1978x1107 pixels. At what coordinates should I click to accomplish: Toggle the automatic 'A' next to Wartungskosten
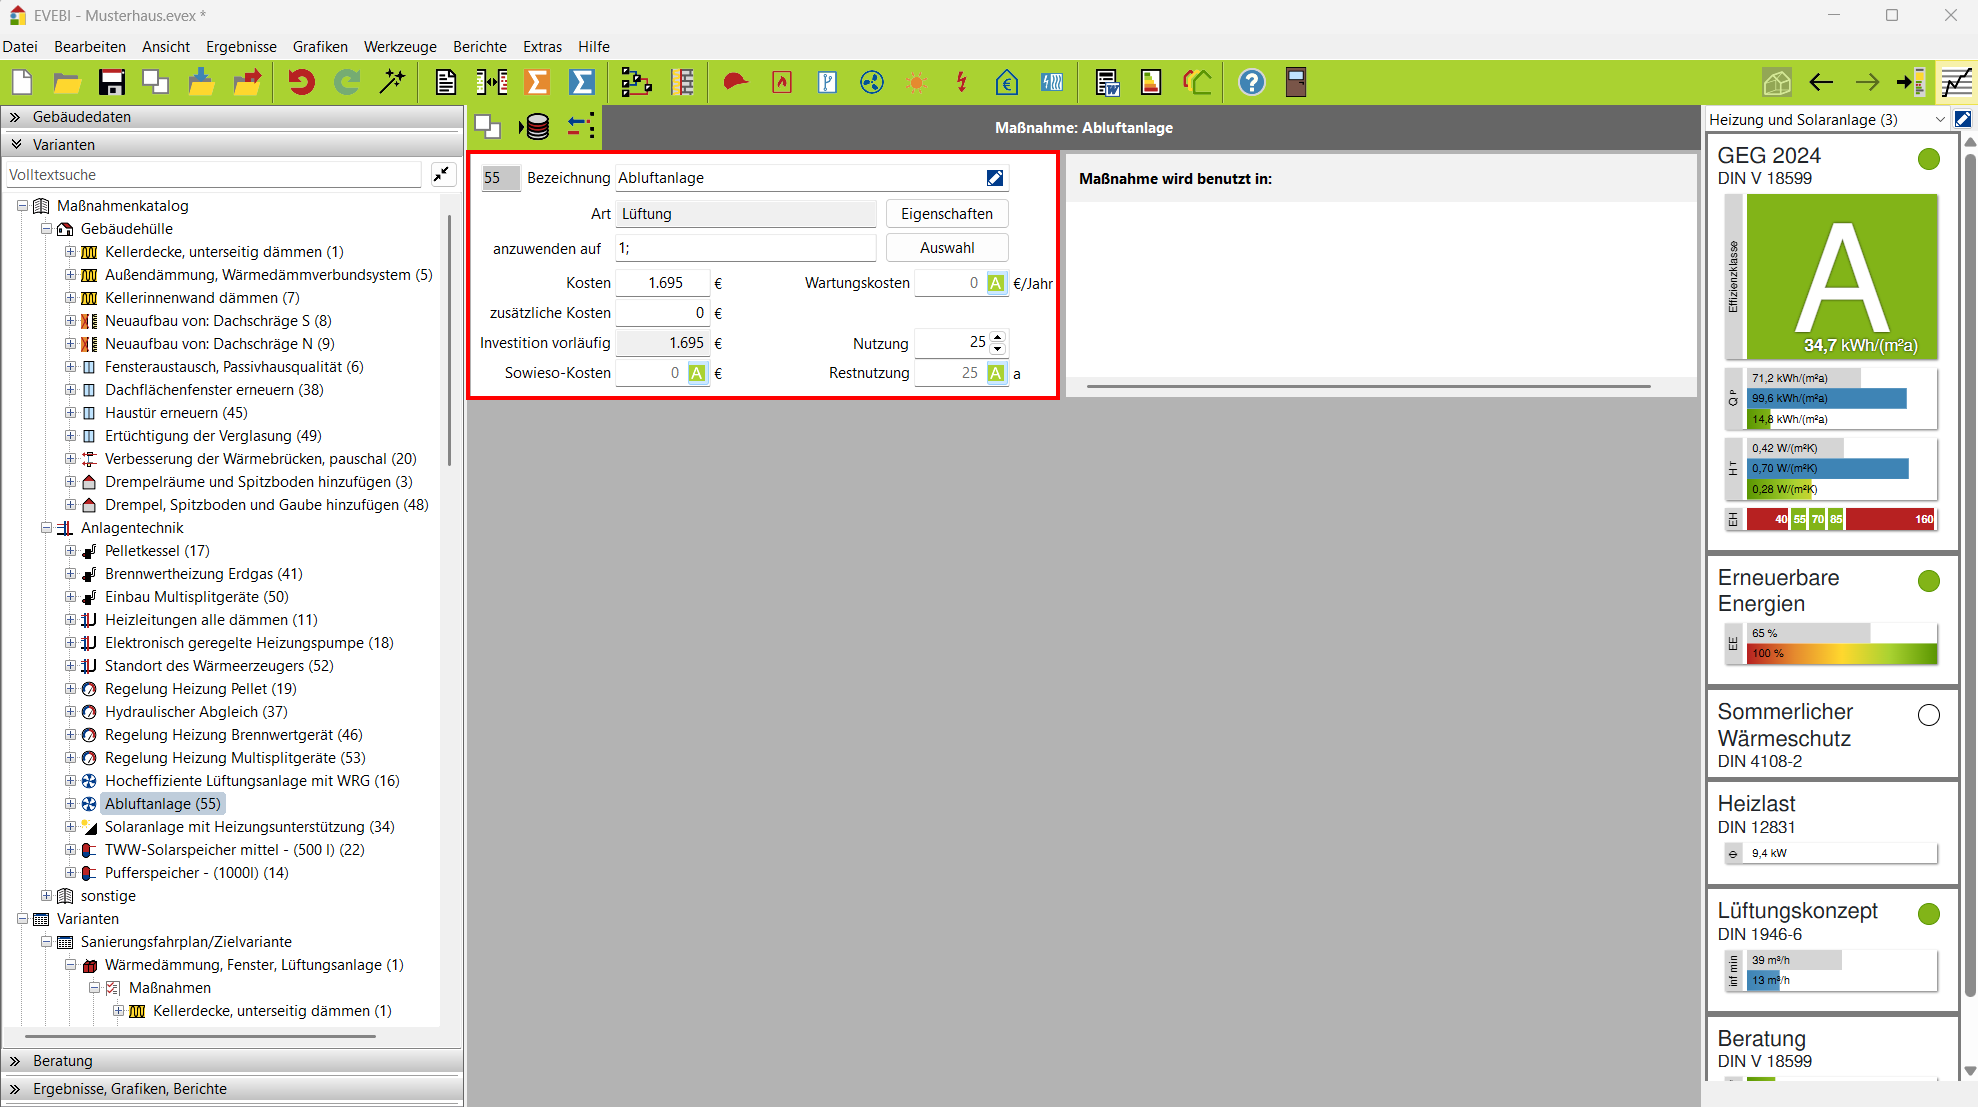(996, 283)
